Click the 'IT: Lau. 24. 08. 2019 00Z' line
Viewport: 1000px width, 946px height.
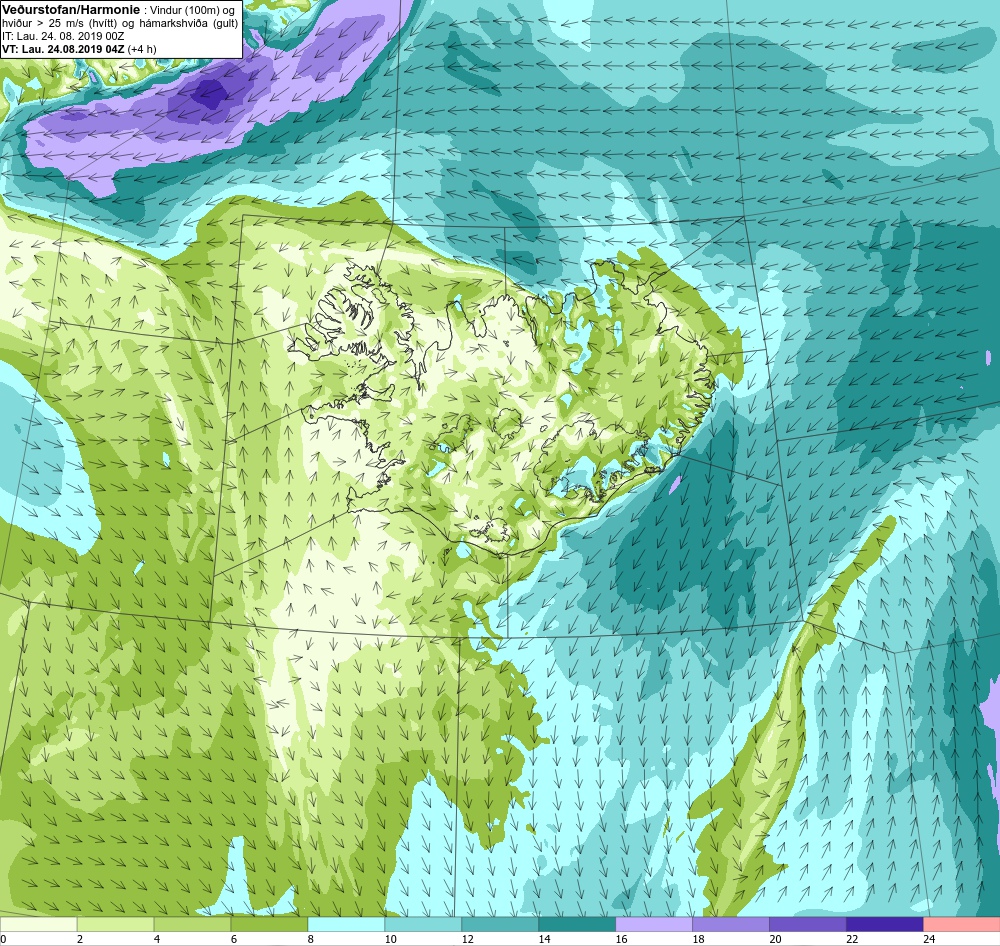(x=63, y=36)
